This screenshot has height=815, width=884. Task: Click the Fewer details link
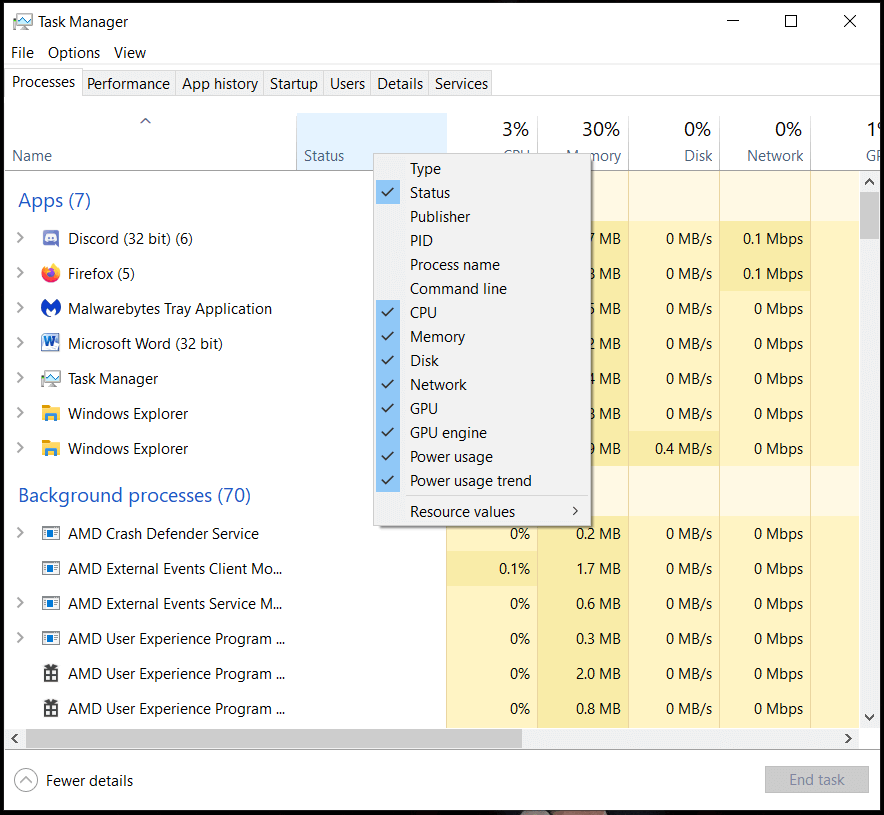[x=90, y=781]
